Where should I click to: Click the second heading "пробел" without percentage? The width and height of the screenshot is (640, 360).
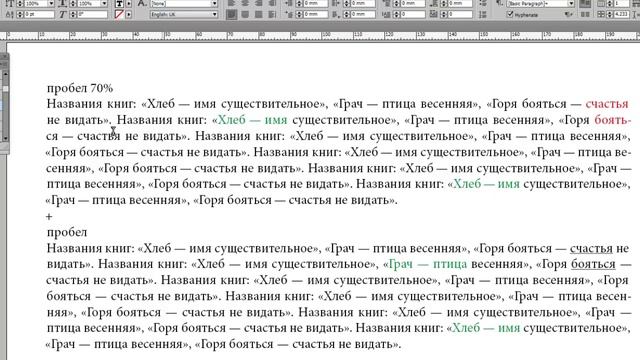click(x=67, y=232)
